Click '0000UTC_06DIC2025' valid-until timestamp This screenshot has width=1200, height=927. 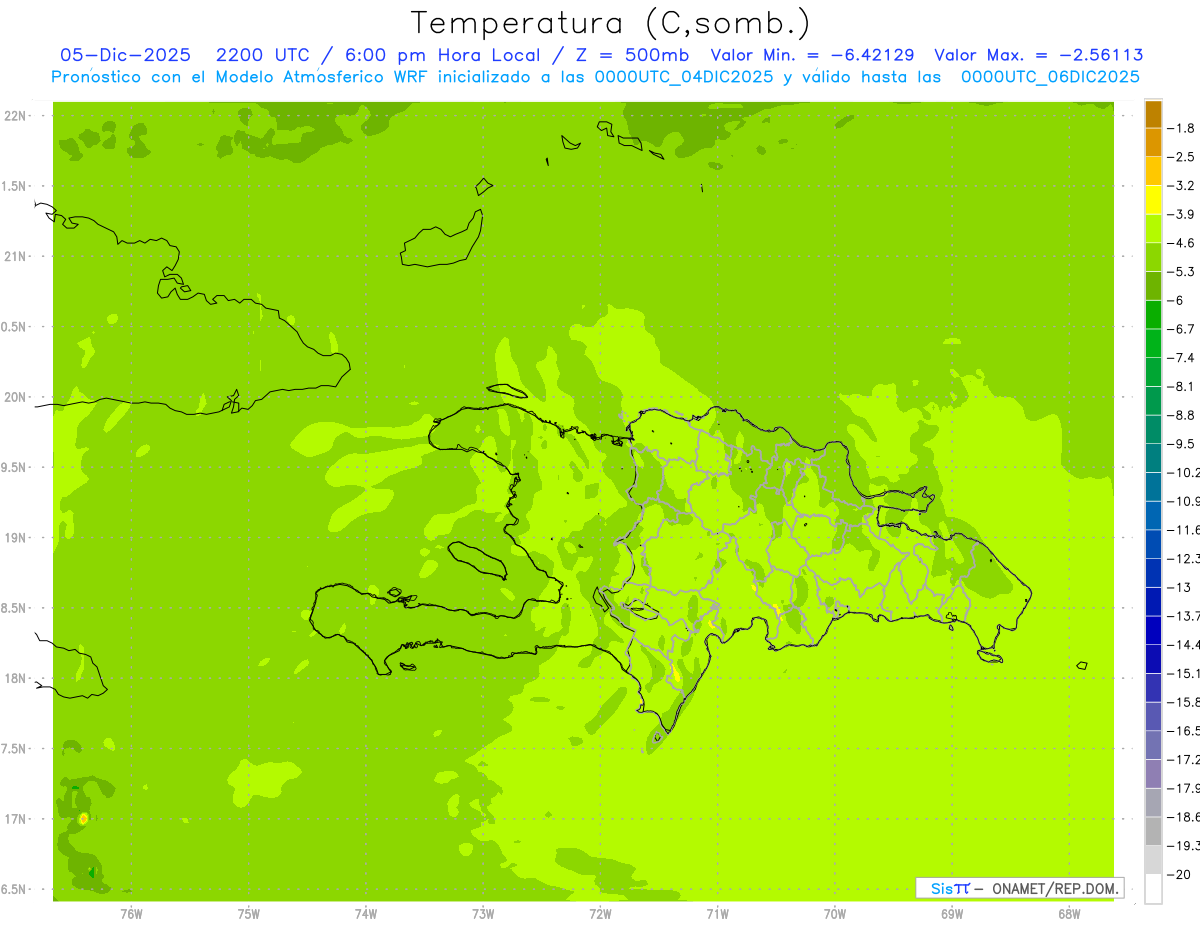[x=1050, y=77]
